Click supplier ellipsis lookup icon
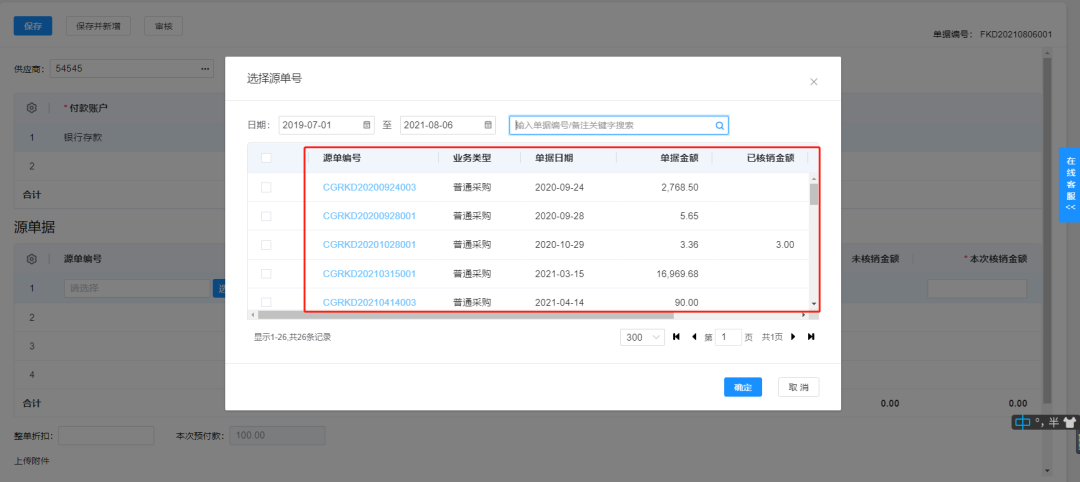The width and height of the screenshot is (1080, 482). 205,69
